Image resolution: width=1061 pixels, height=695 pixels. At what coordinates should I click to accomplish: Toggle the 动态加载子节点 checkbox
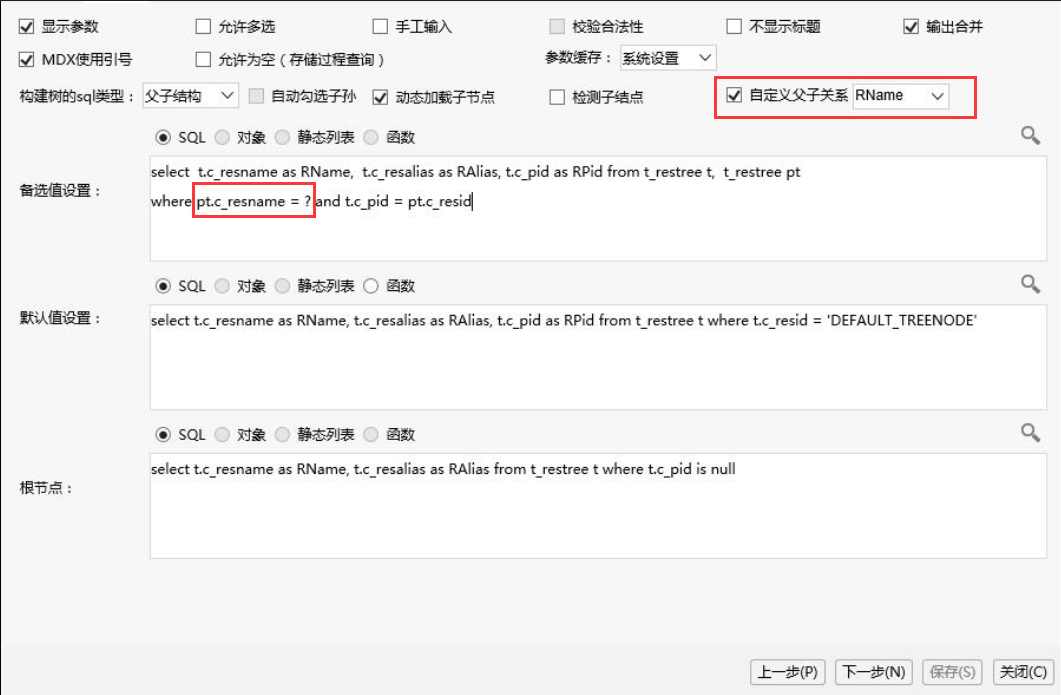pyautogui.click(x=380, y=97)
